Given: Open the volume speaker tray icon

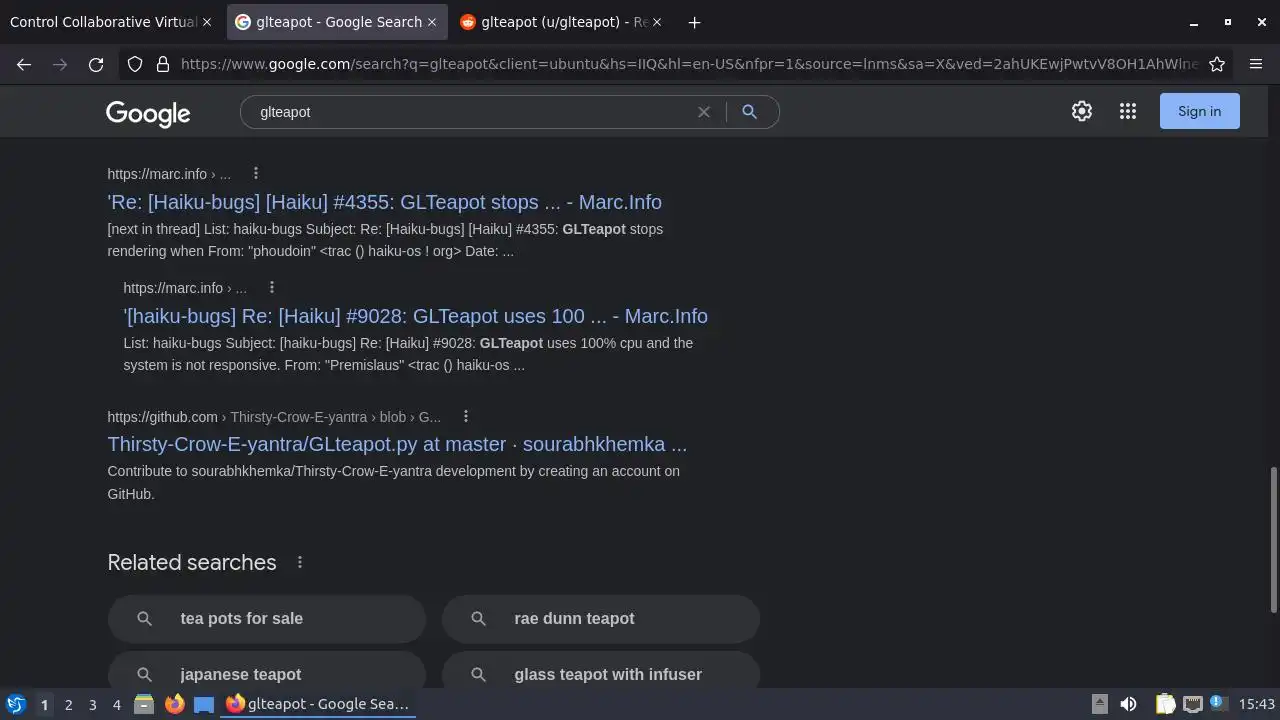Looking at the screenshot, I should pyautogui.click(x=1128, y=704).
